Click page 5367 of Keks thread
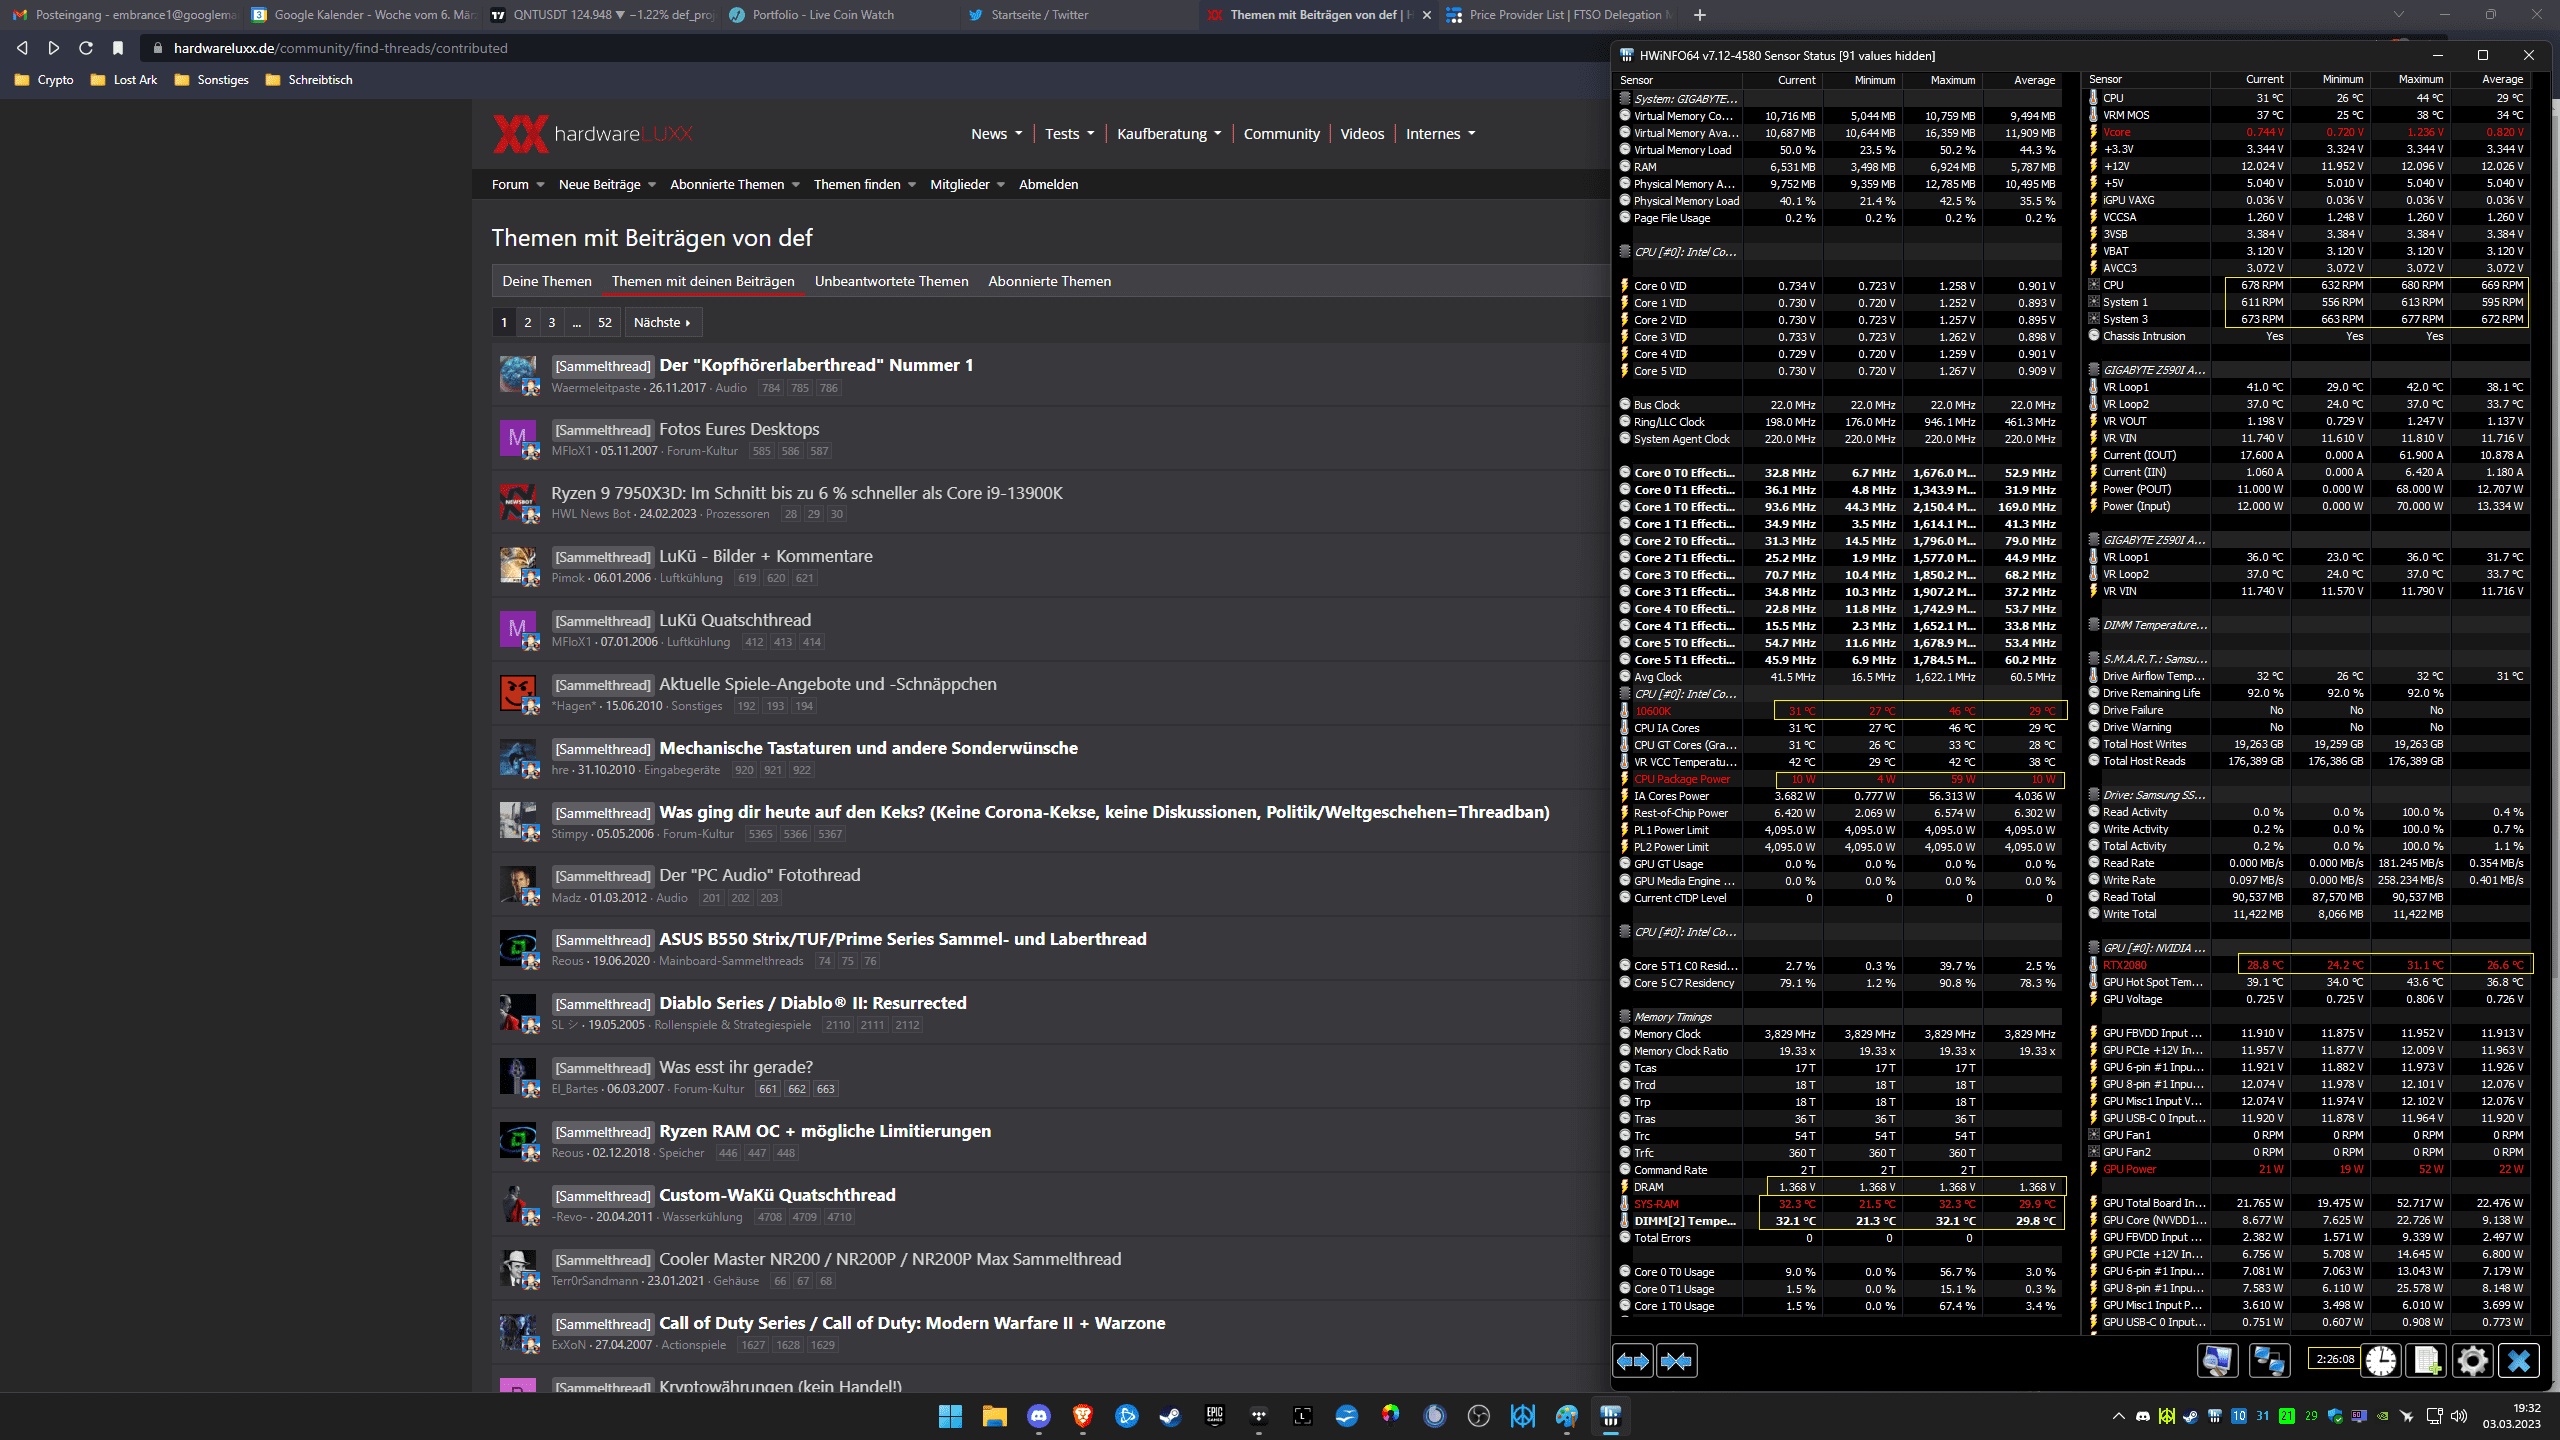Screen dimensions: 2560x1440 point(830,834)
